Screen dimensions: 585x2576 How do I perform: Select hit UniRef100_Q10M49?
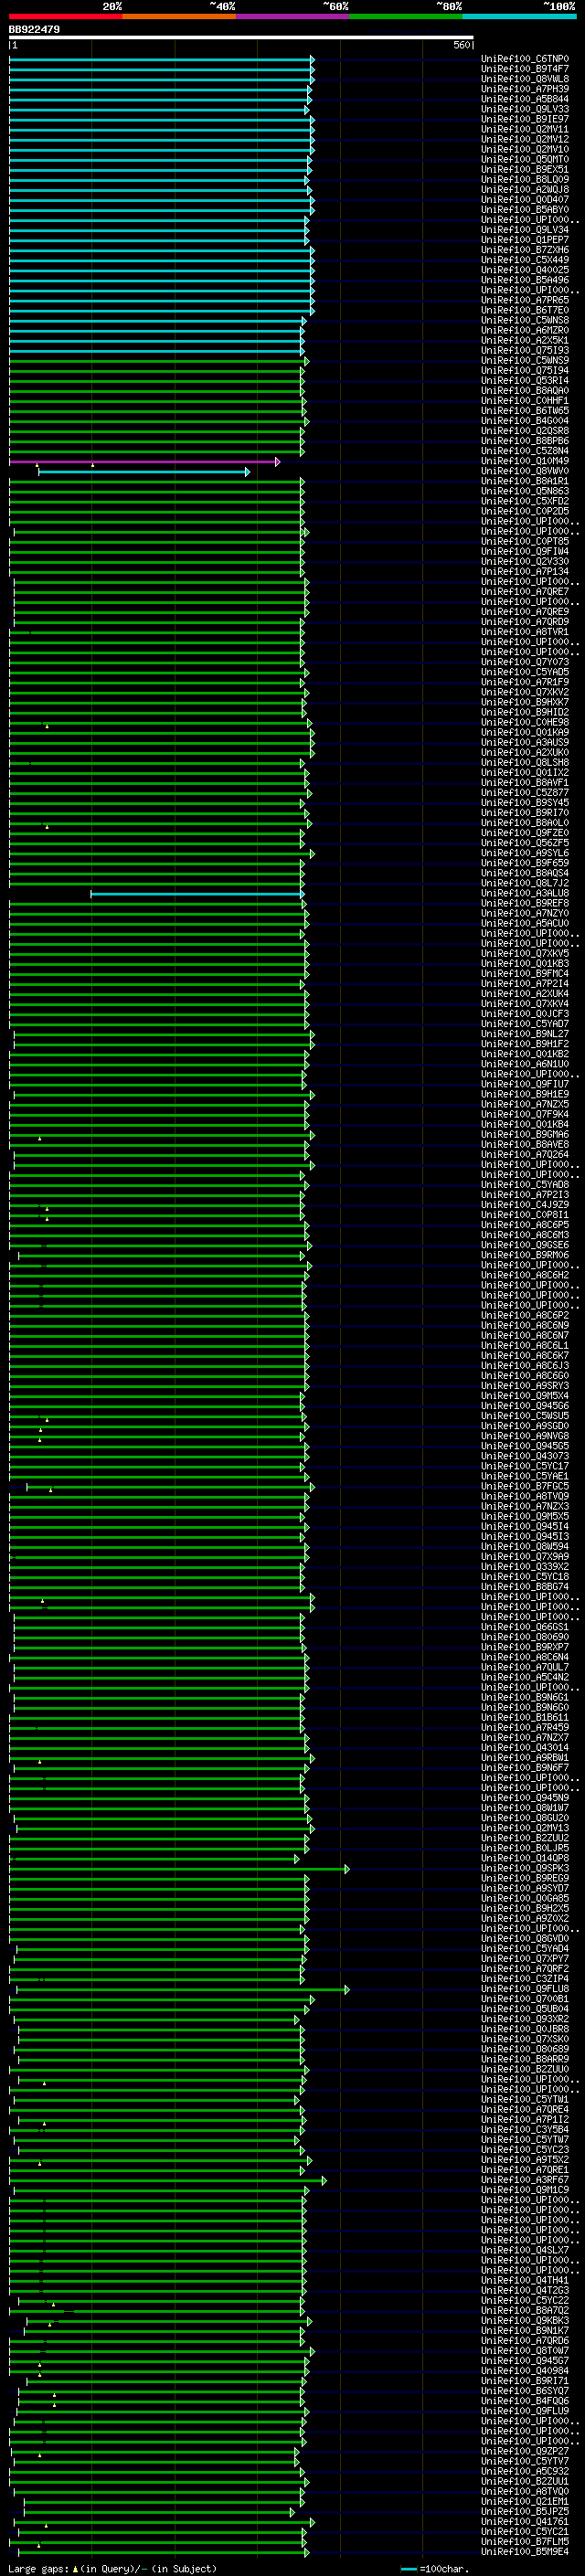525,461
